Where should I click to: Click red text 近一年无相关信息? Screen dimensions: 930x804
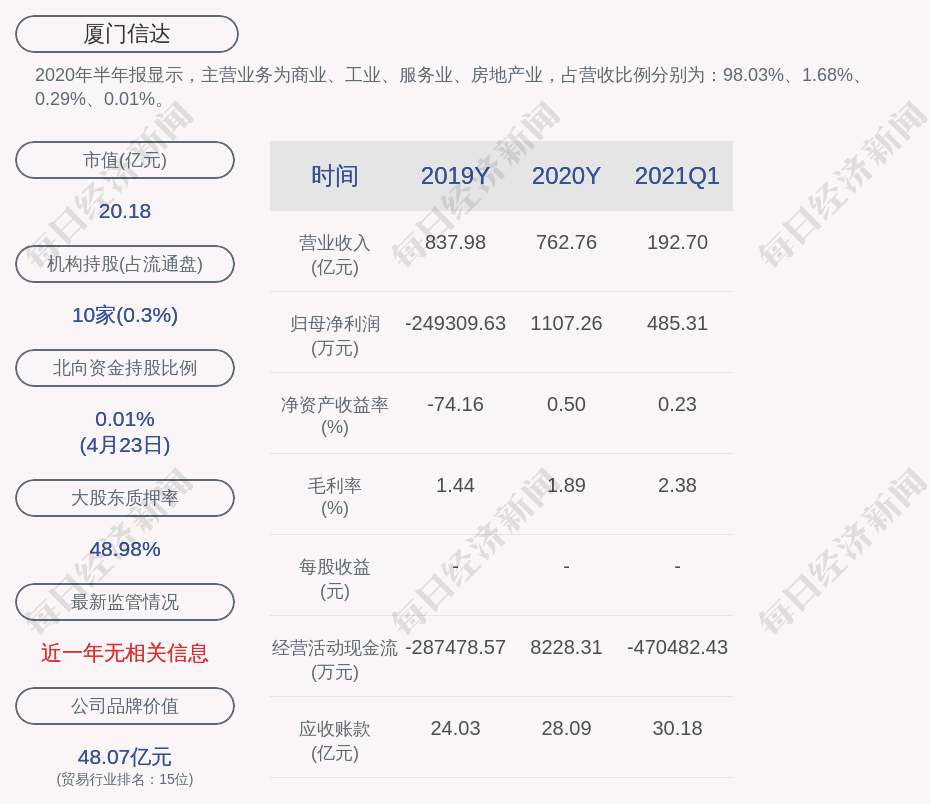tap(125, 653)
